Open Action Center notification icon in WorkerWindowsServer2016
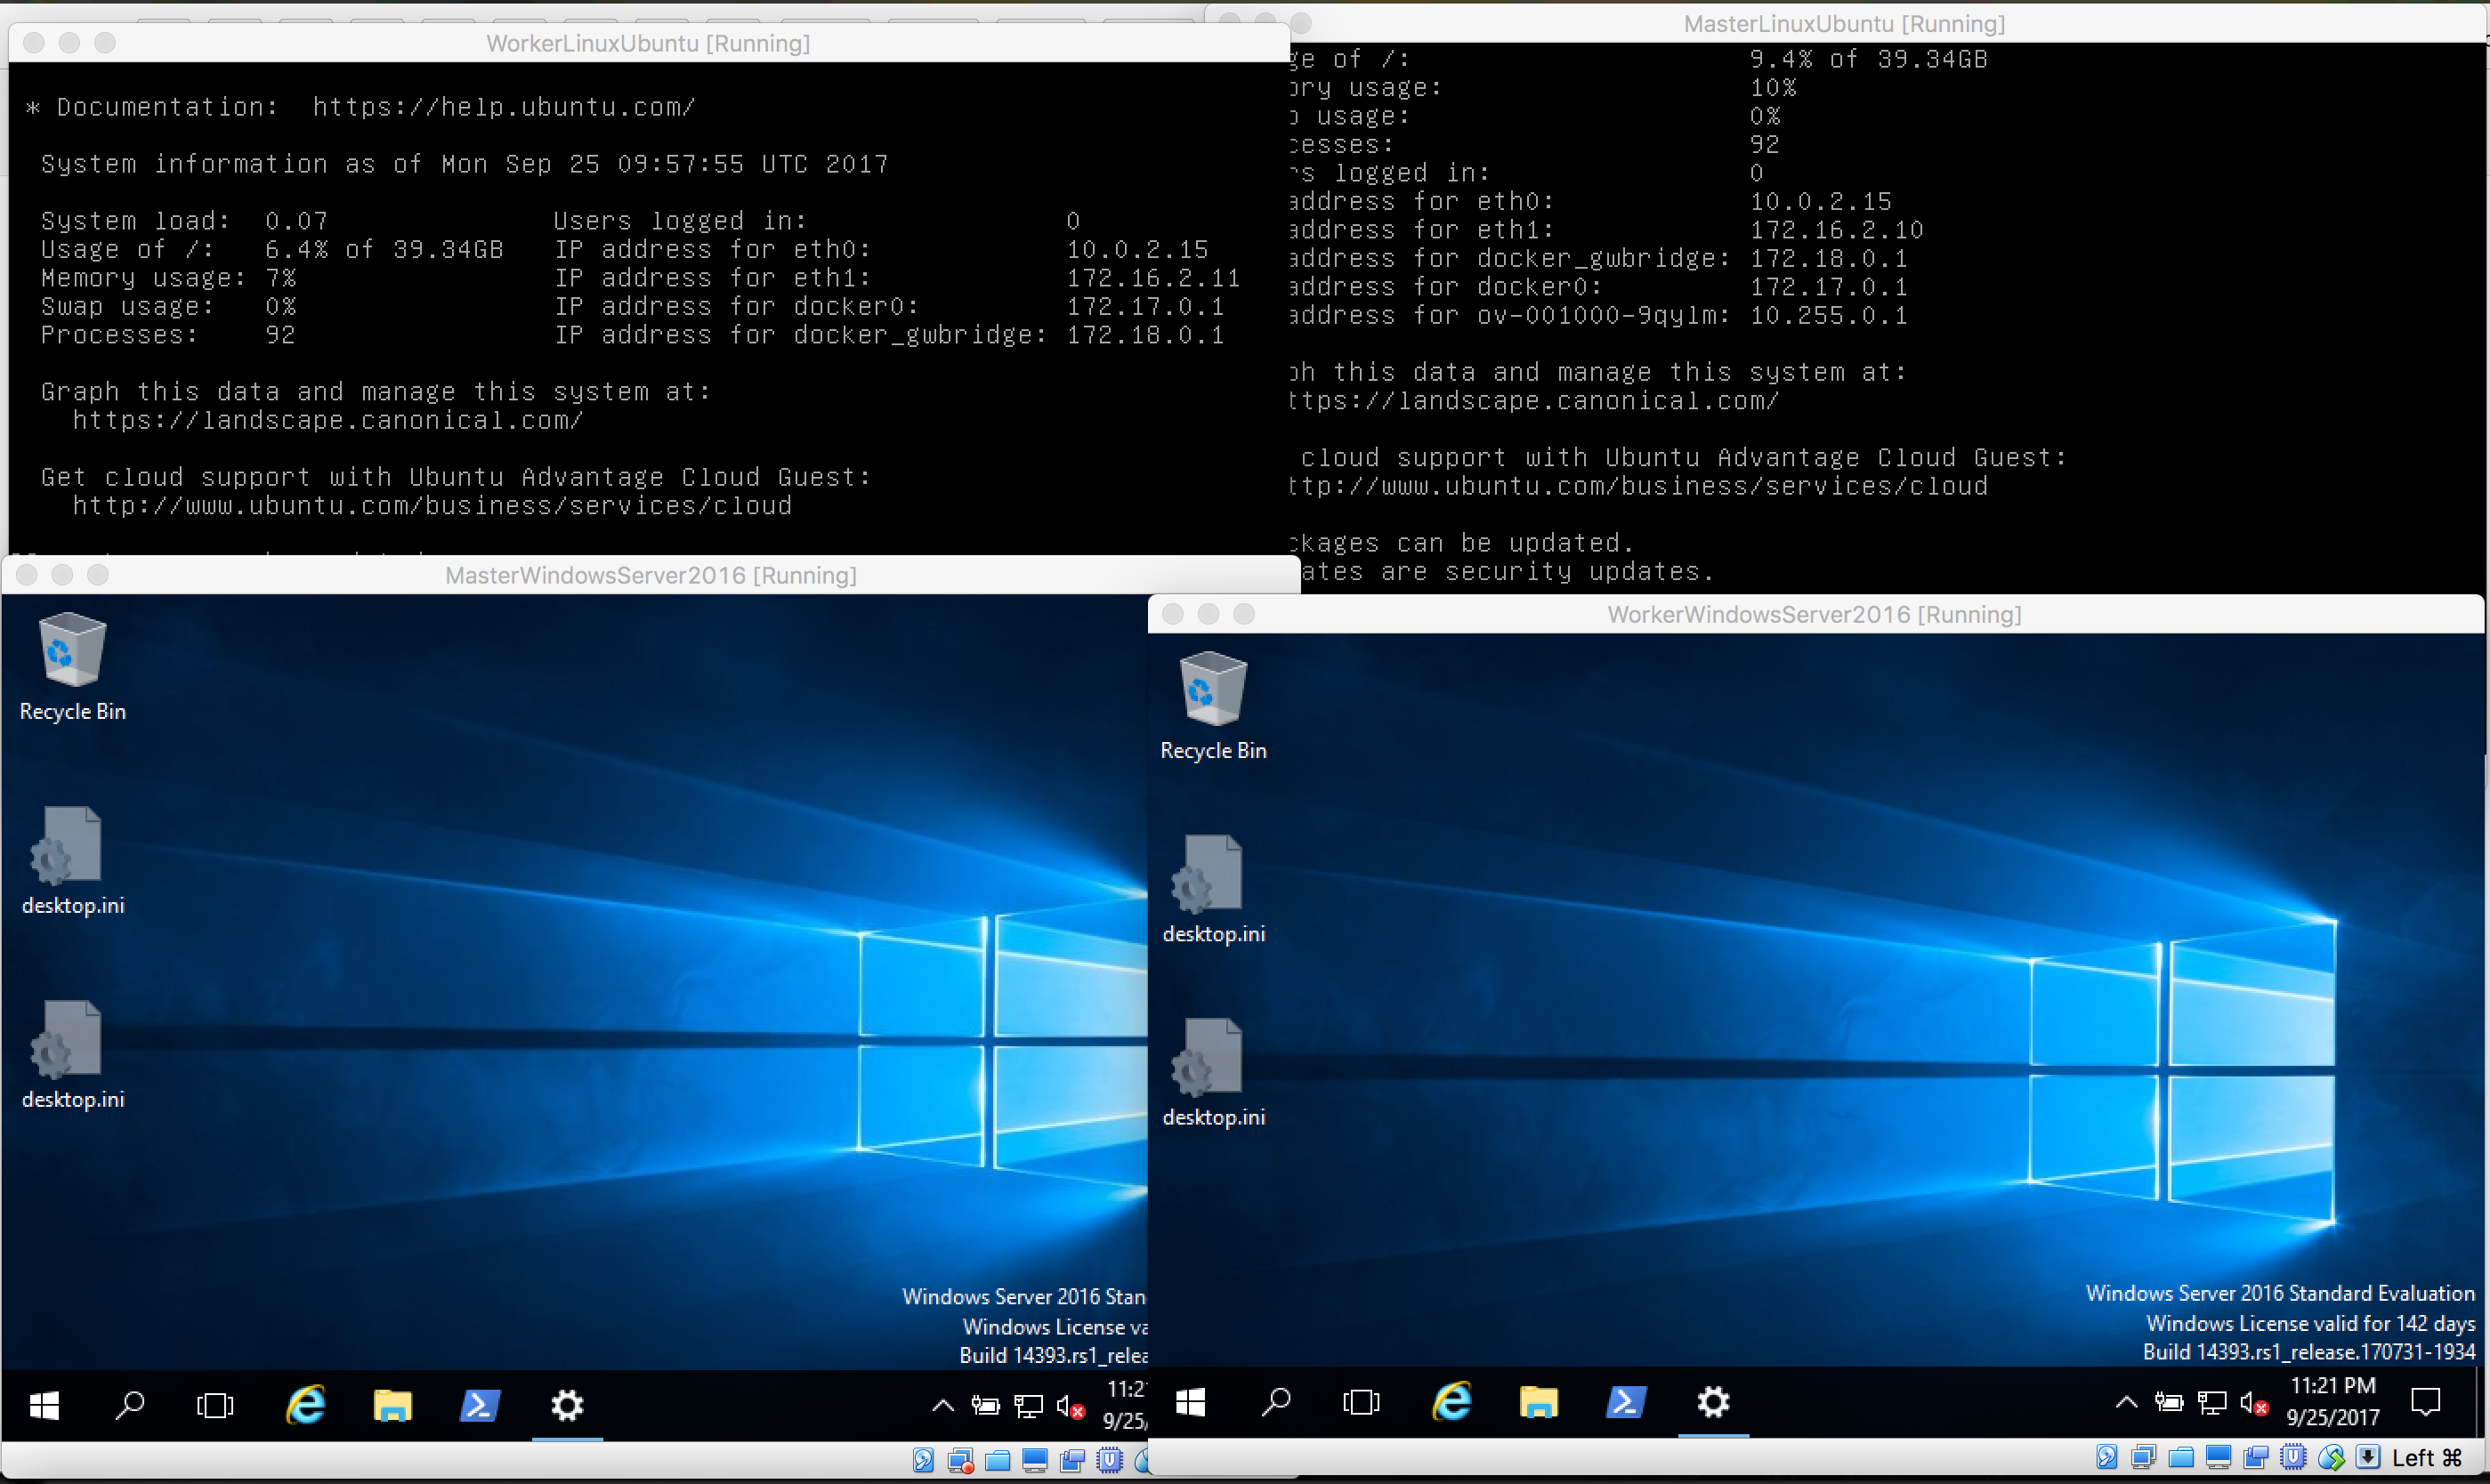Image resolution: width=2490 pixels, height=1484 pixels. [2426, 1402]
